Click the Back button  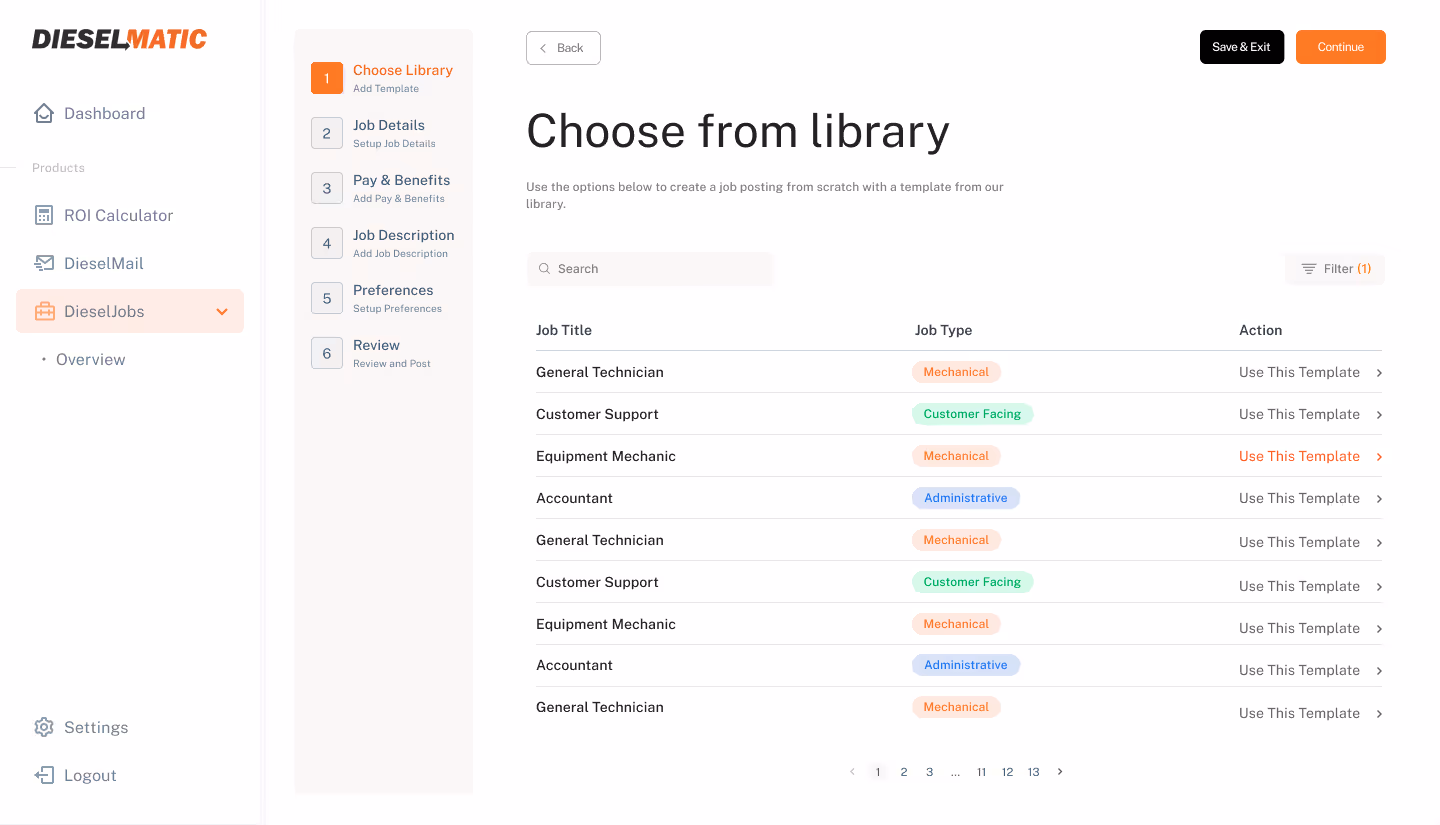(563, 48)
